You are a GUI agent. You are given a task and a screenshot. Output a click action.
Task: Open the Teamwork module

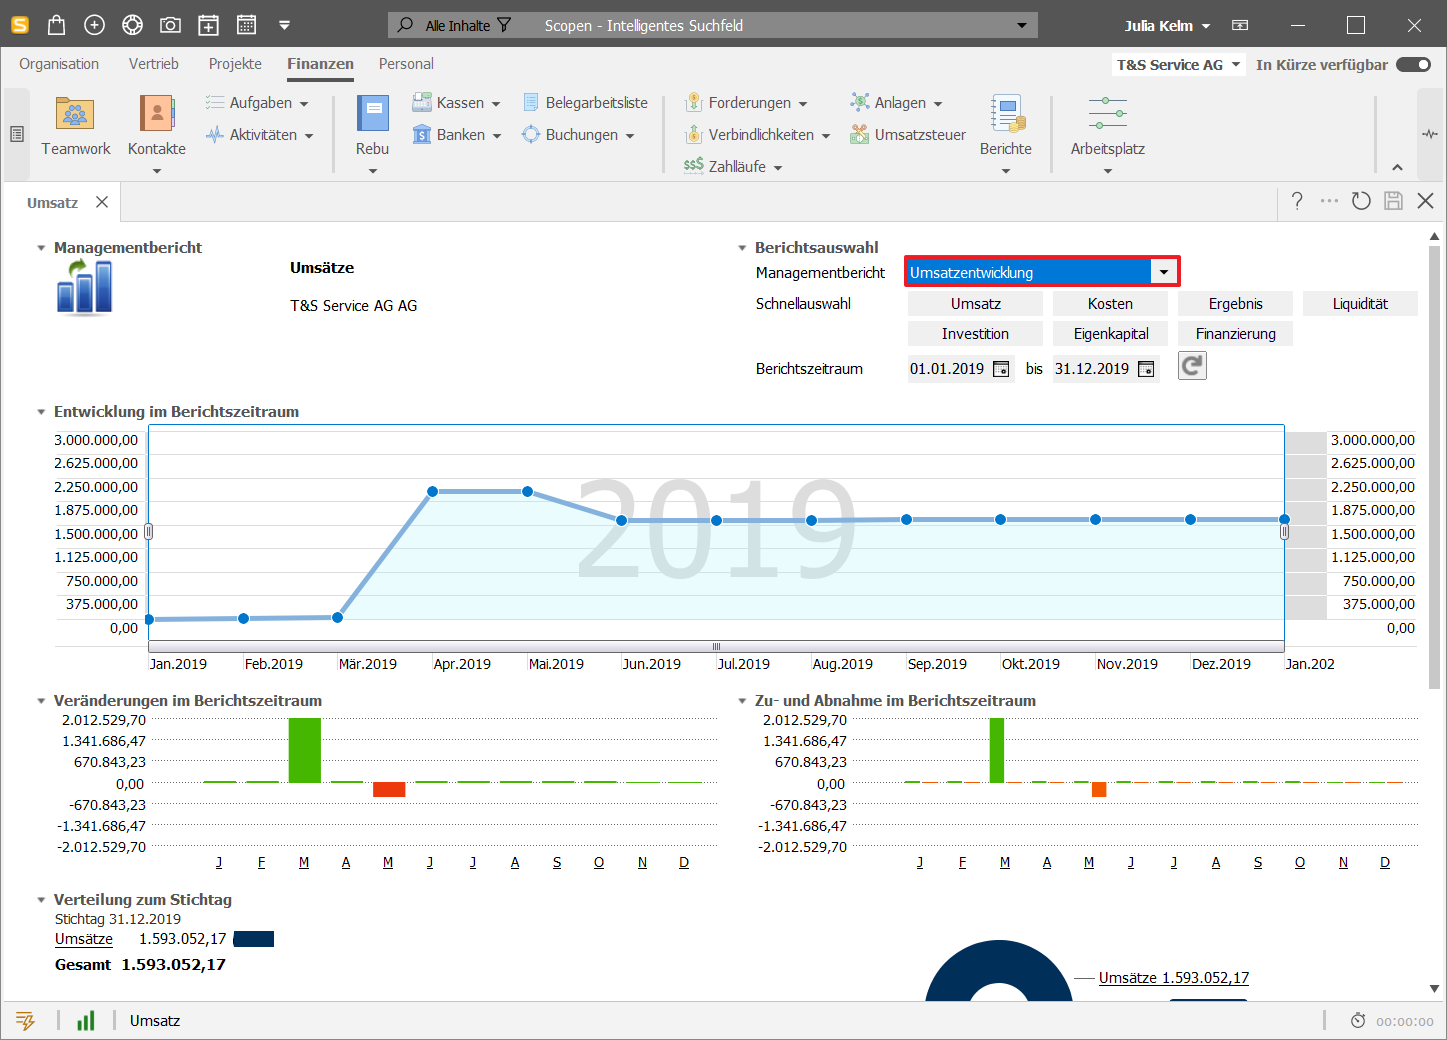75,128
